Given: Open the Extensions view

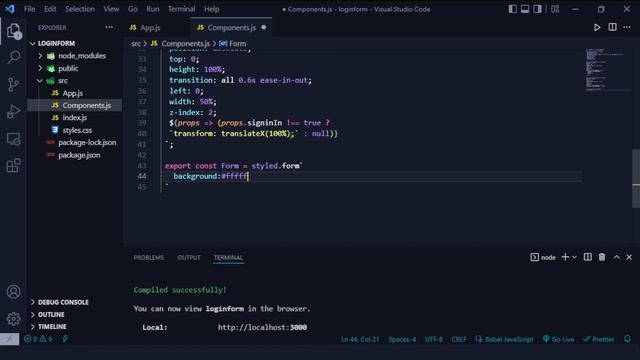Looking at the screenshot, I should click(13, 166).
